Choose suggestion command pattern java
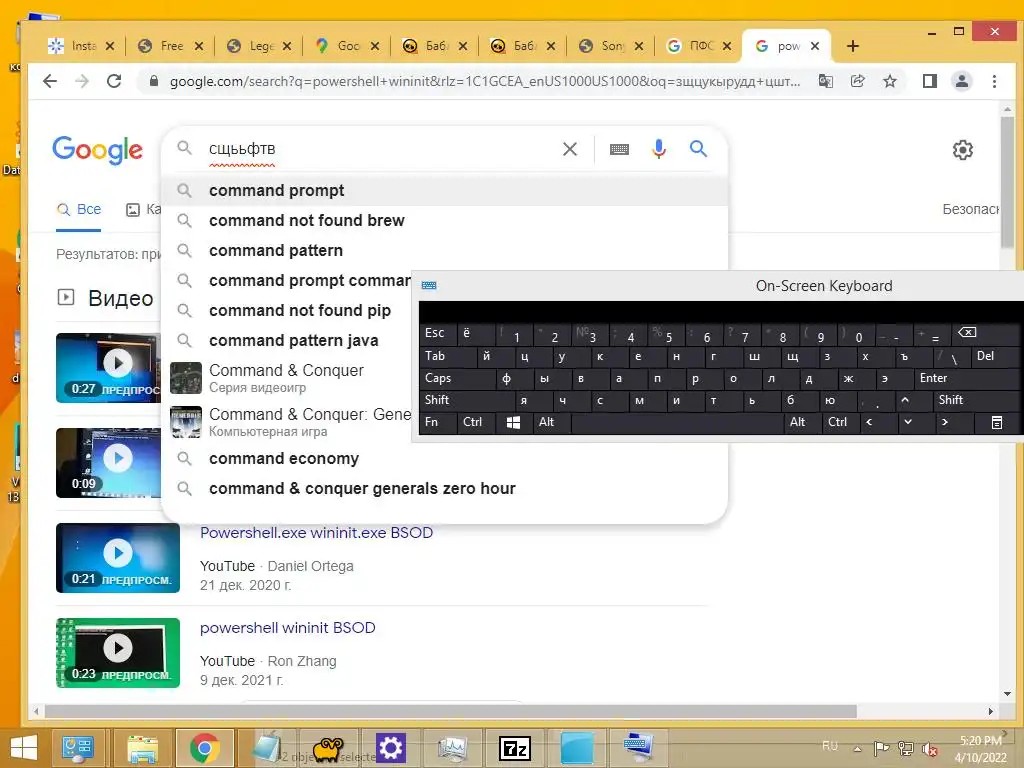This screenshot has width=1024, height=768. coord(287,341)
